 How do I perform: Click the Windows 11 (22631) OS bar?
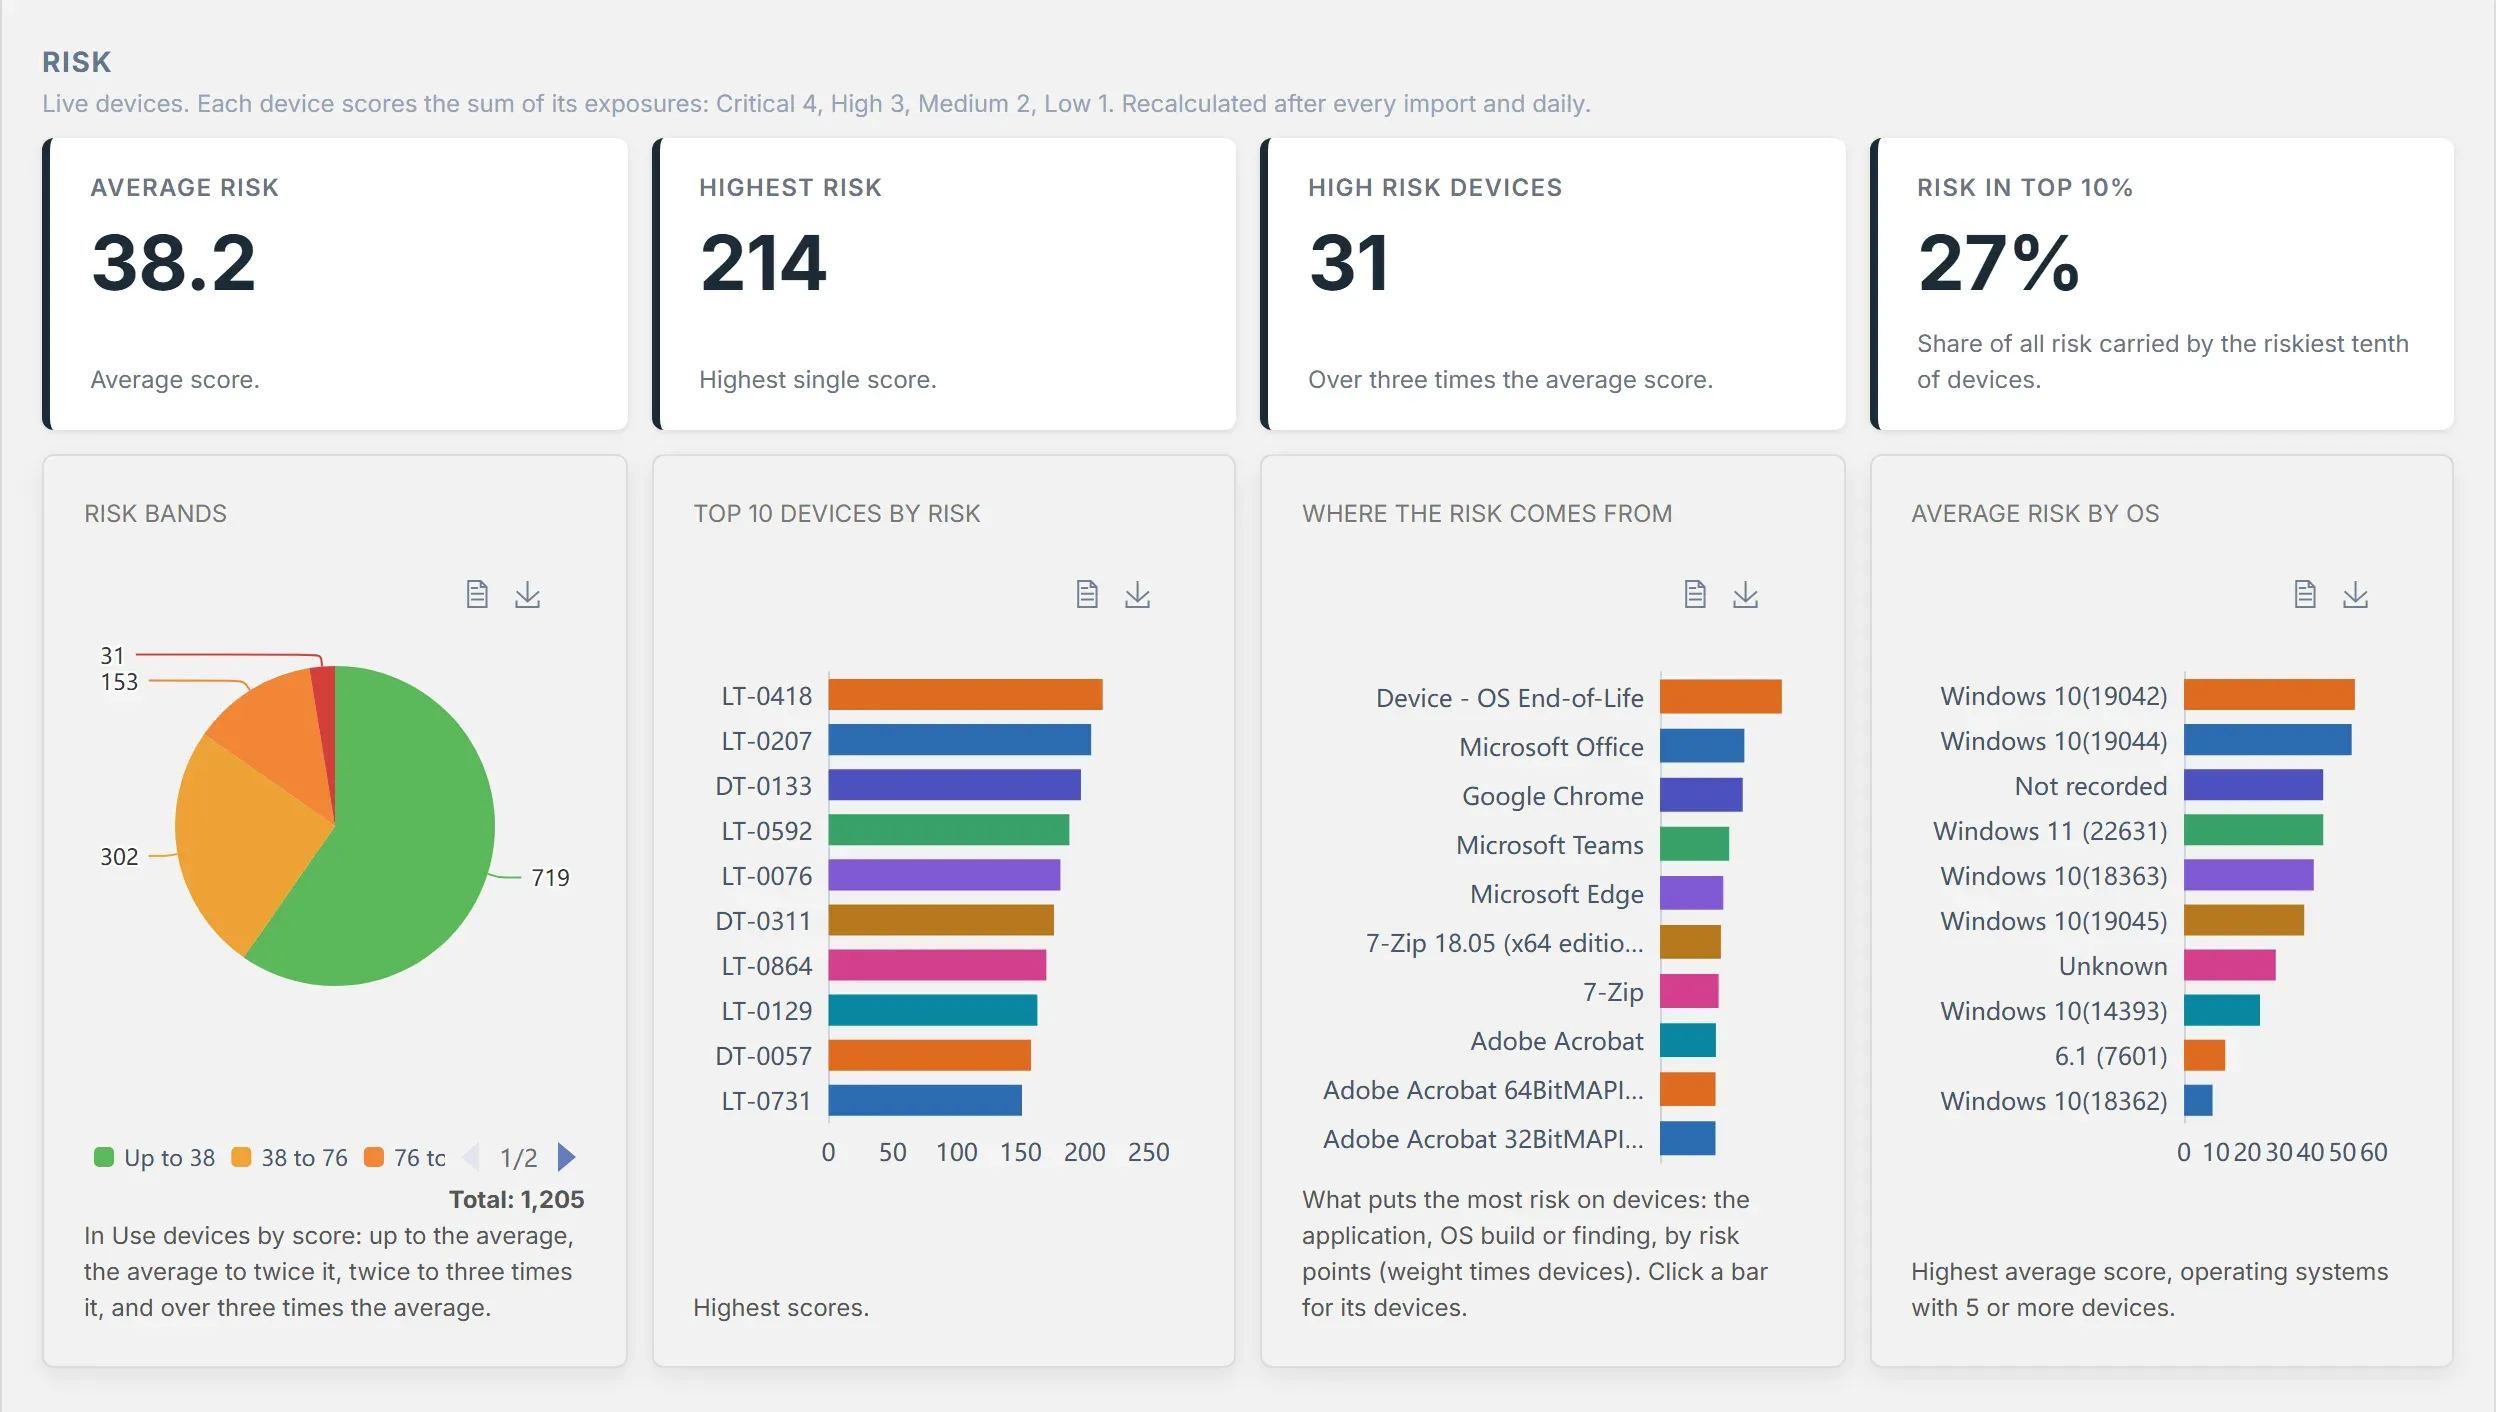(x=2253, y=830)
